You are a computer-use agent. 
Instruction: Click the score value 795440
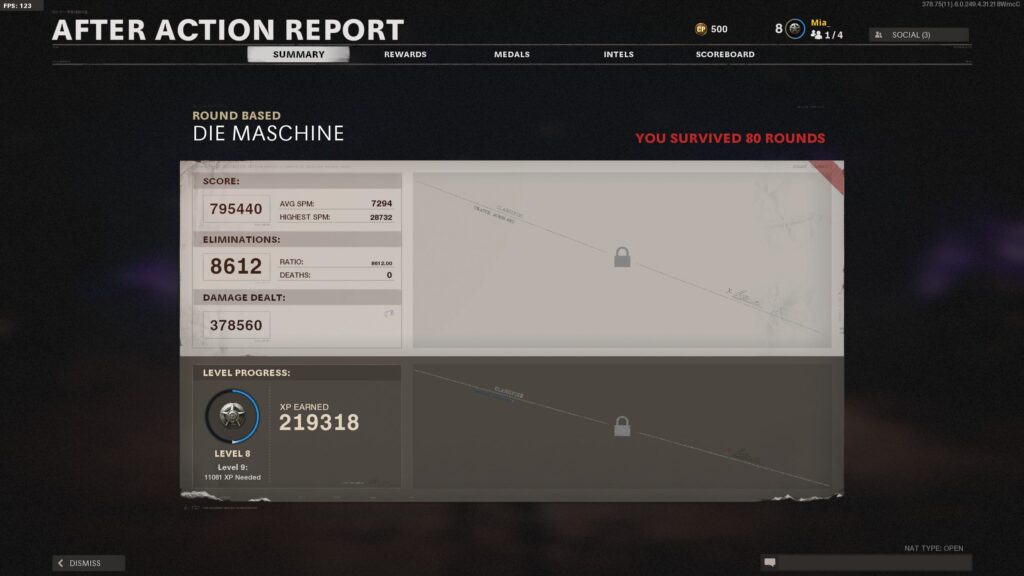click(236, 209)
